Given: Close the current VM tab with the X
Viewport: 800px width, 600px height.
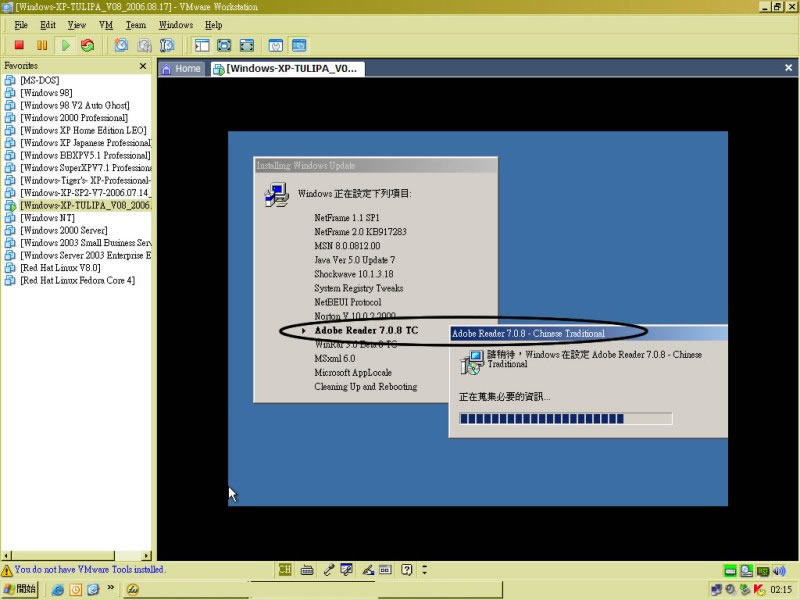Looking at the screenshot, I should tap(788, 67).
